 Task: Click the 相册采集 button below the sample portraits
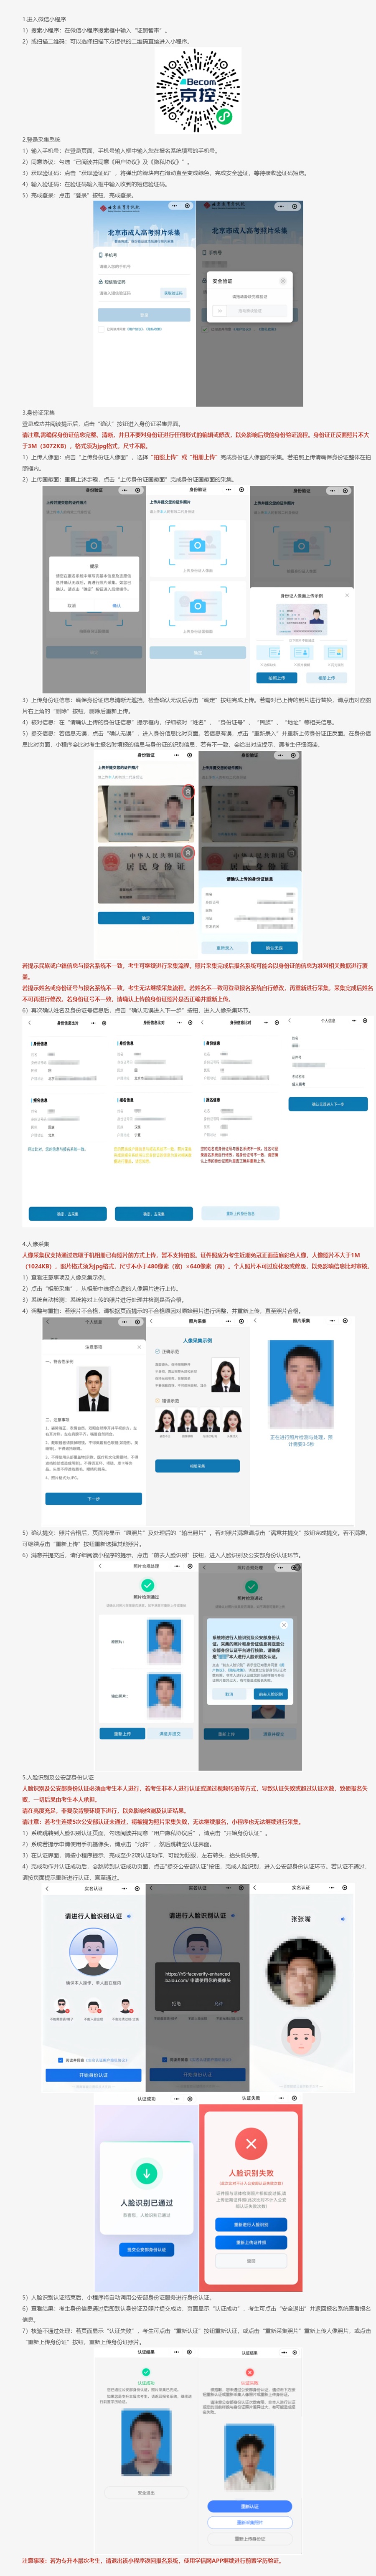pyautogui.click(x=197, y=1466)
